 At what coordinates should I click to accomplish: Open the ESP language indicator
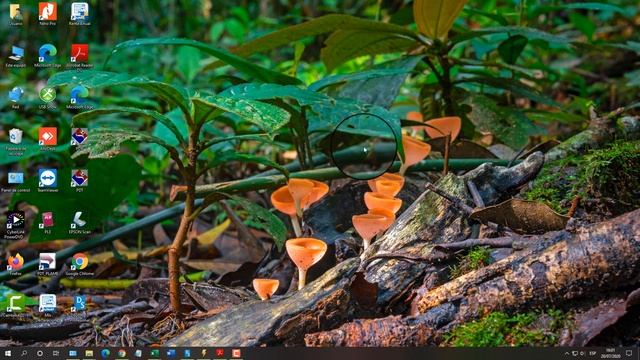click(593, 353)
